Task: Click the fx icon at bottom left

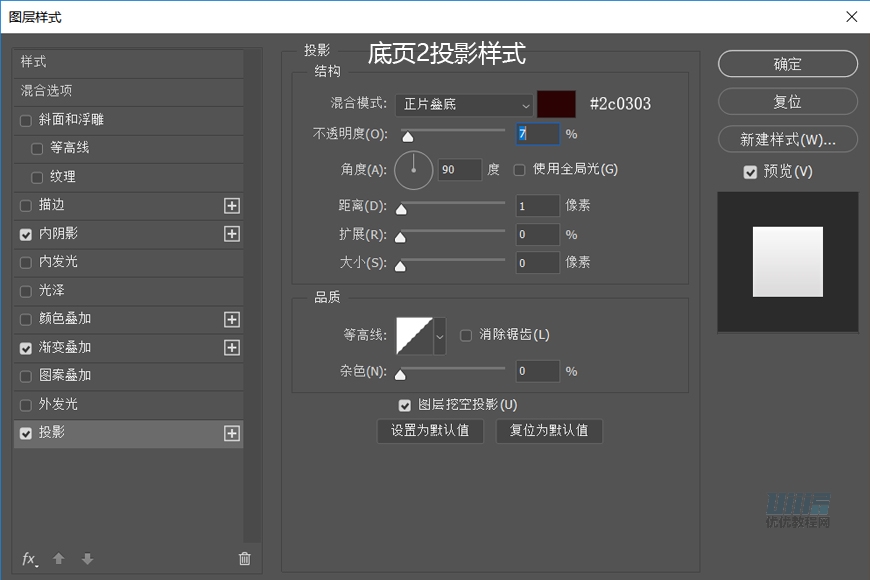Action: coord(28,559)
